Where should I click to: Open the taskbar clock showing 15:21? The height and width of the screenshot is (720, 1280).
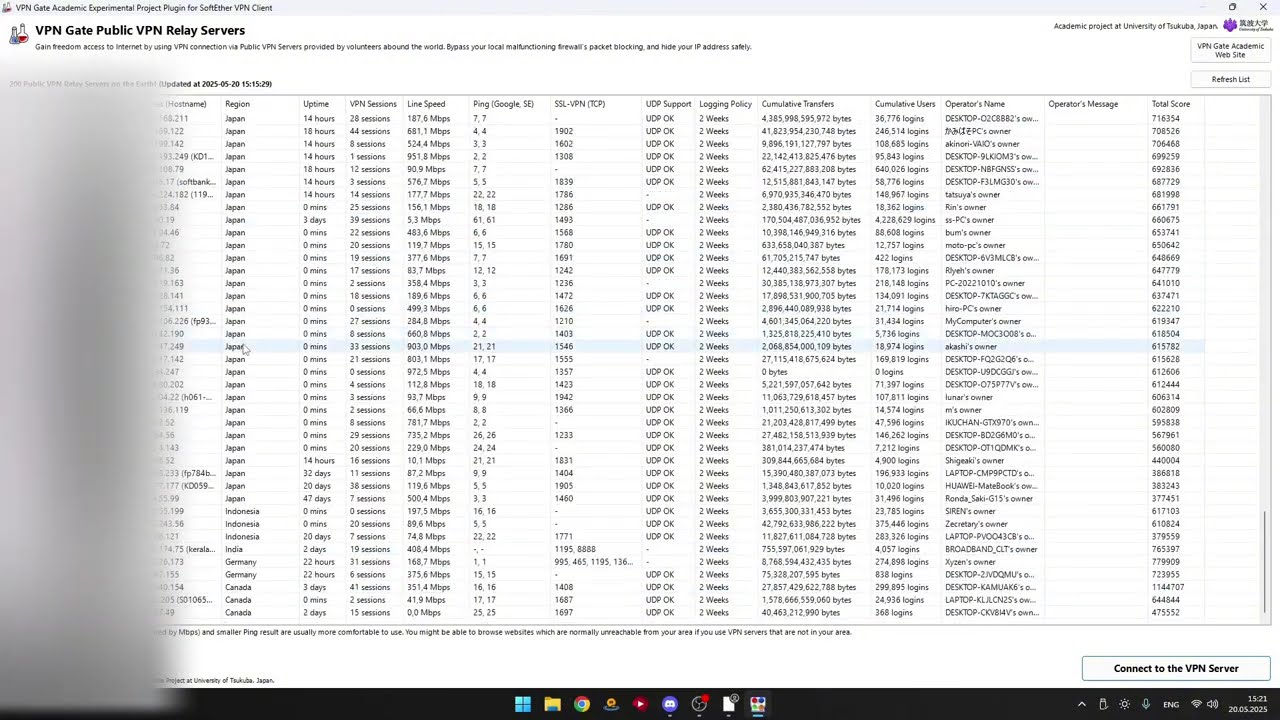tap(1248, 704)
